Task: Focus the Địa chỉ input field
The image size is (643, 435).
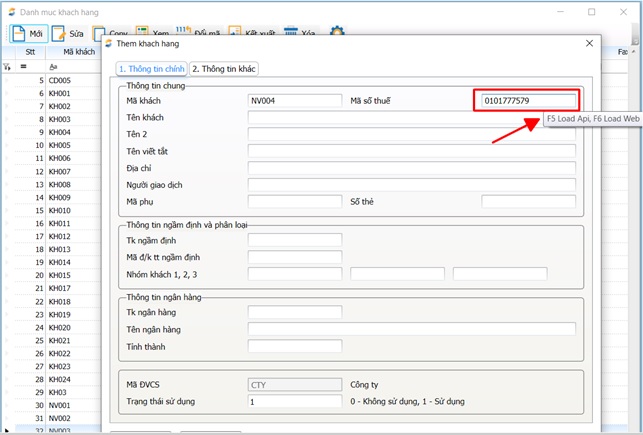Action: pos(411,168)
